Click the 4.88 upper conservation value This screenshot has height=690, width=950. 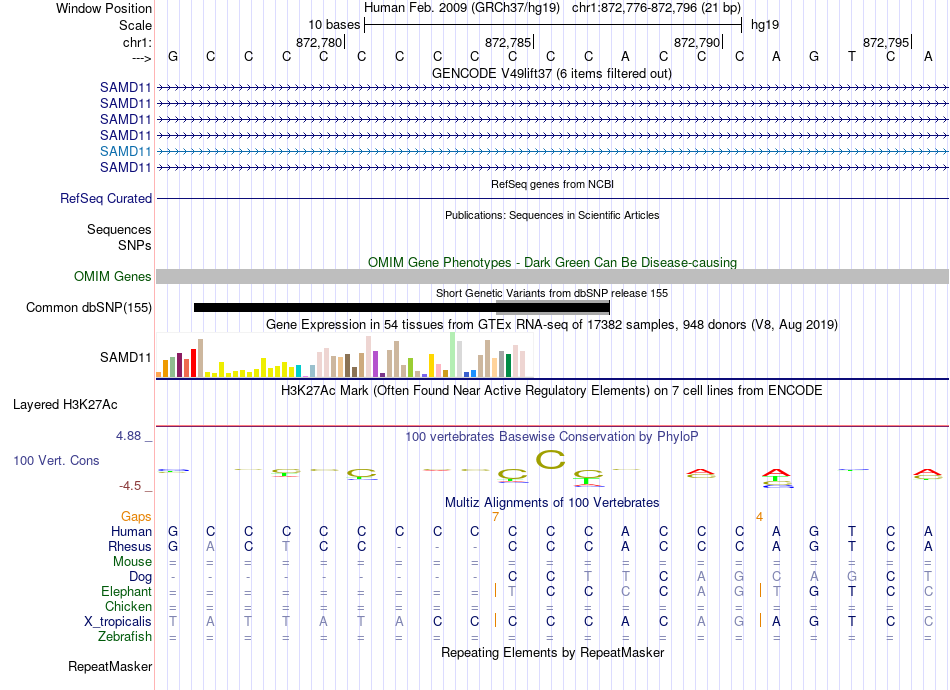click(128, 436)
